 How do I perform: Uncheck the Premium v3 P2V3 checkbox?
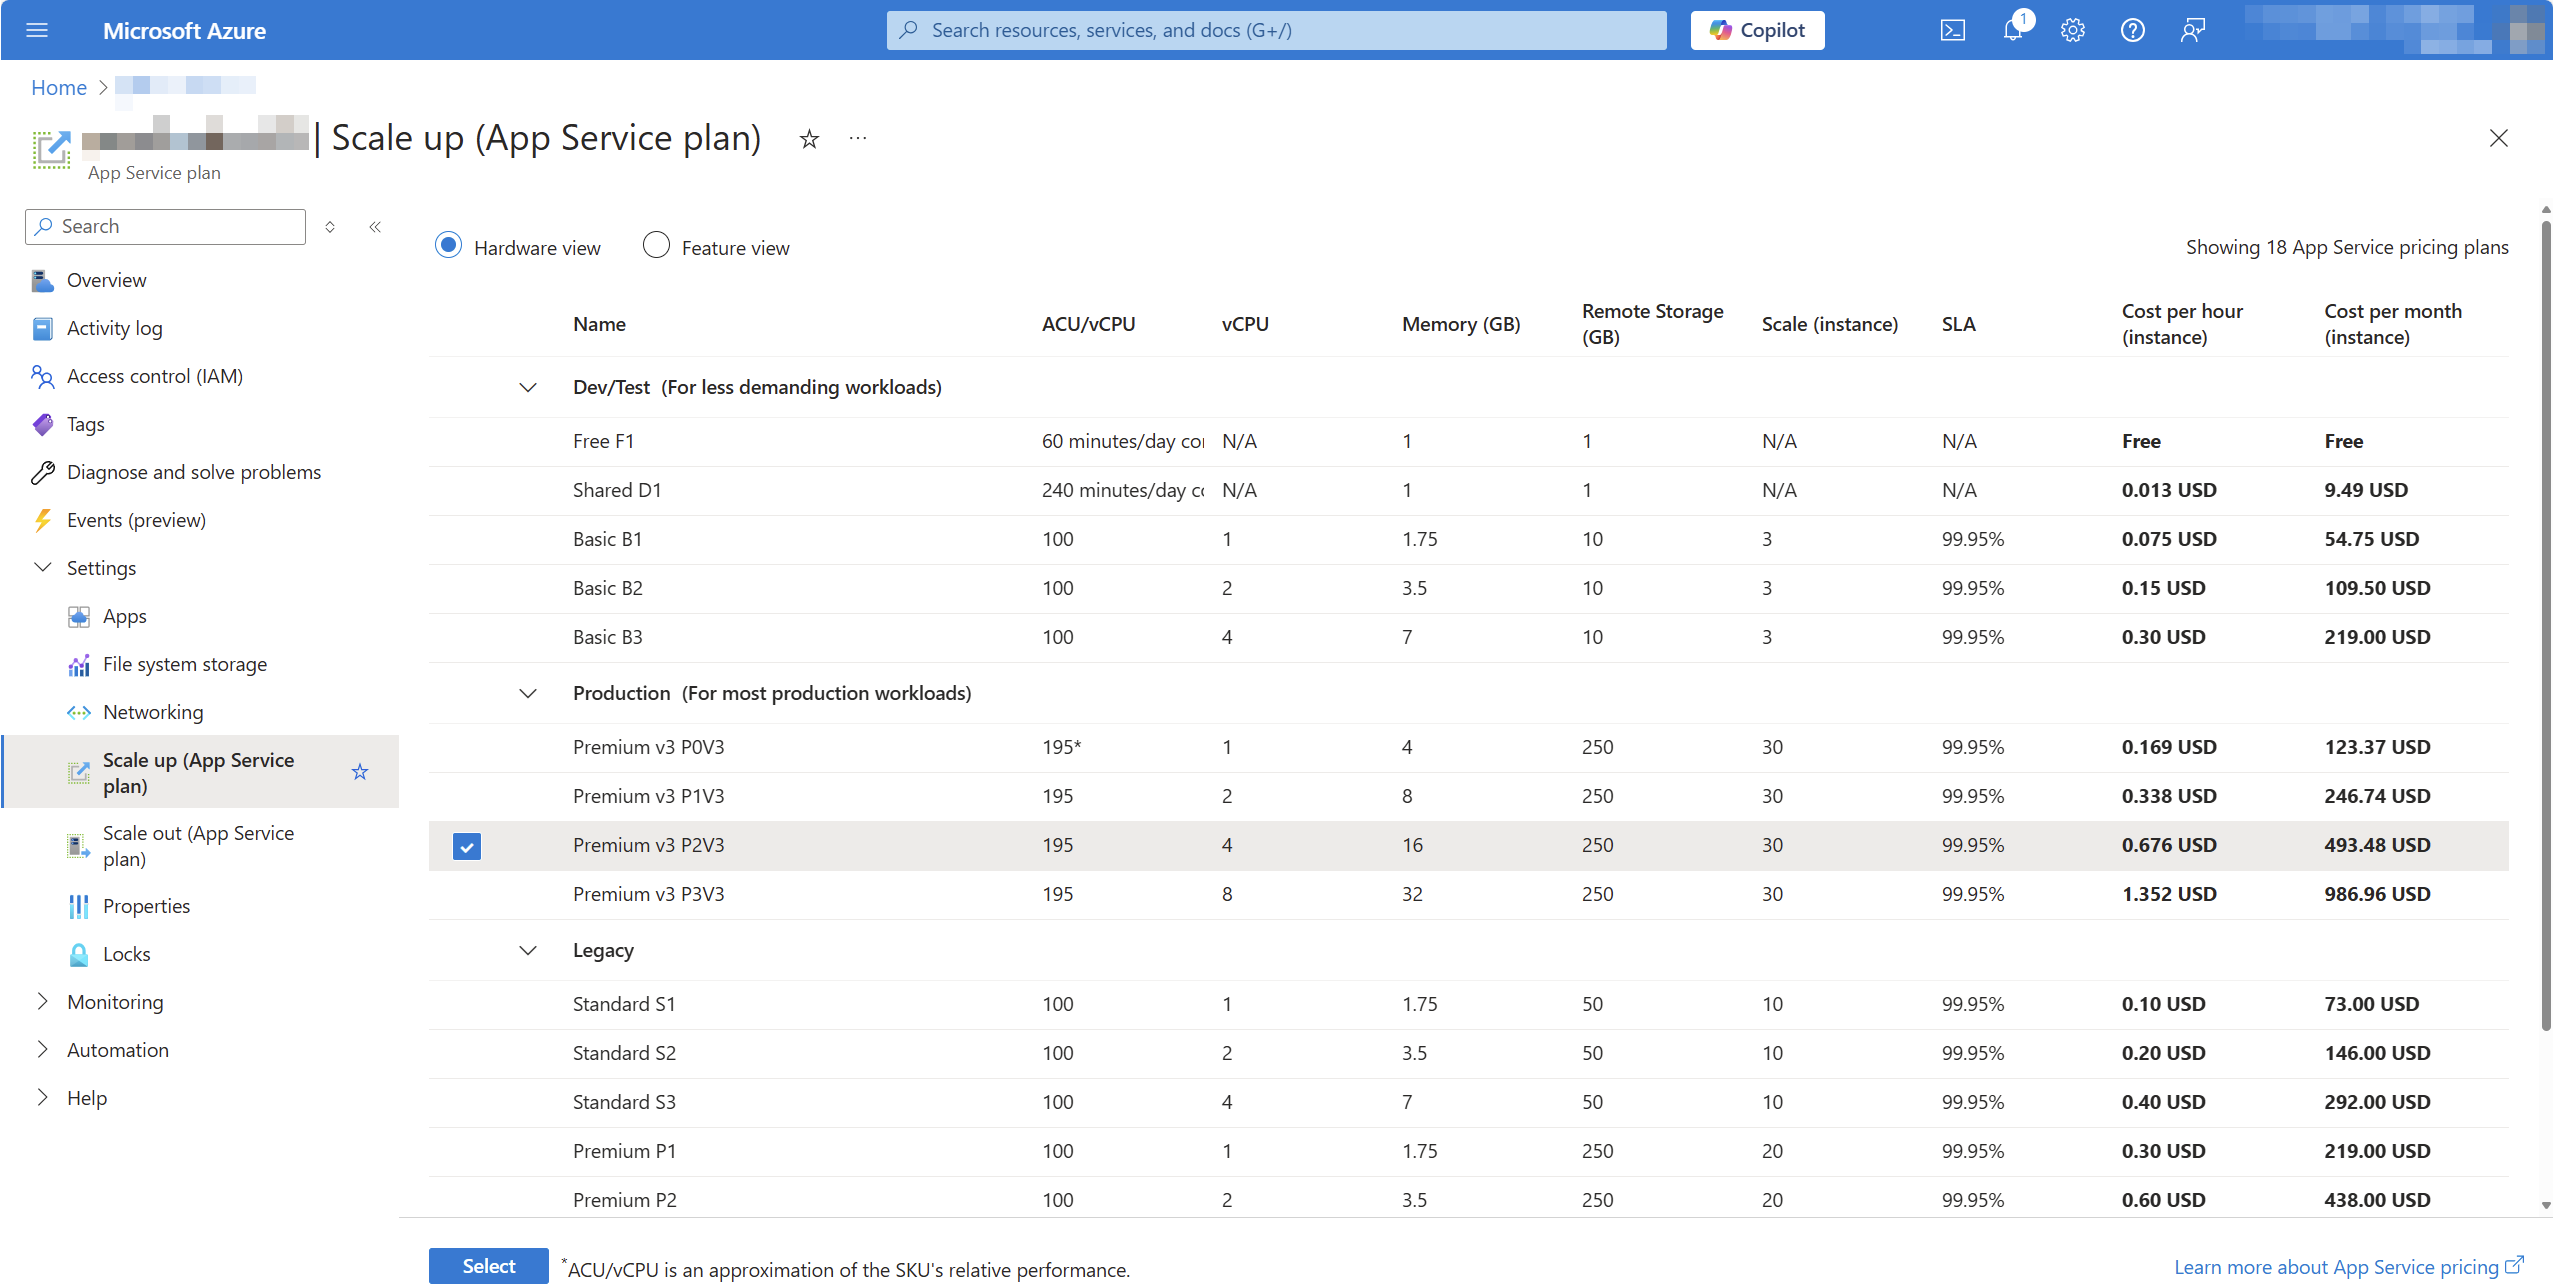(467, 846)
